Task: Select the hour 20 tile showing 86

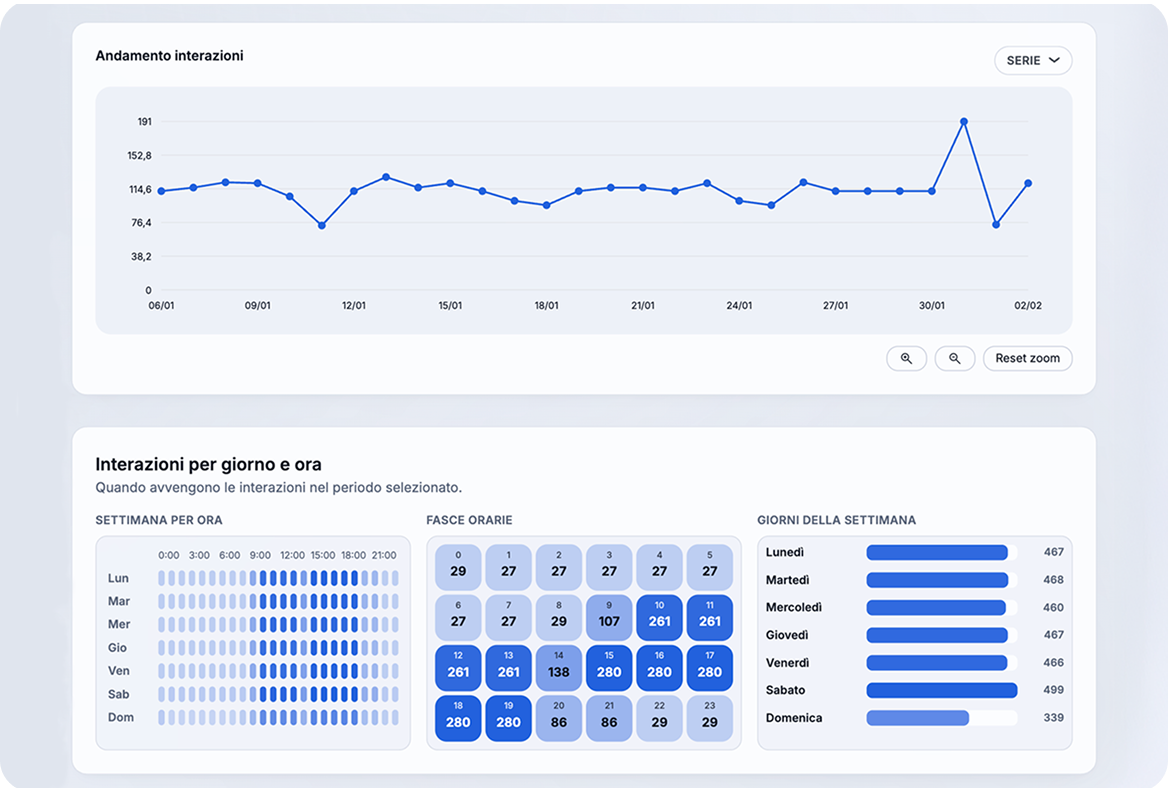Action: 559,714
